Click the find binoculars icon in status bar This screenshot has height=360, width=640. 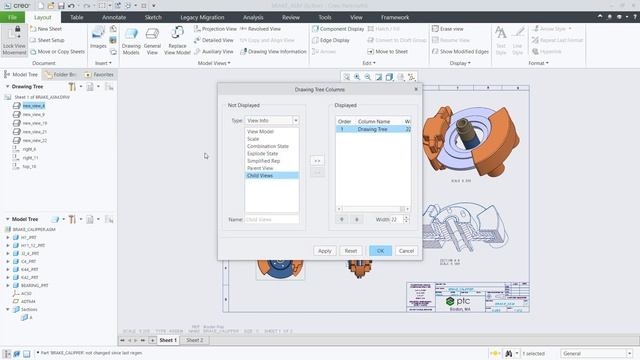coord(509,353)
